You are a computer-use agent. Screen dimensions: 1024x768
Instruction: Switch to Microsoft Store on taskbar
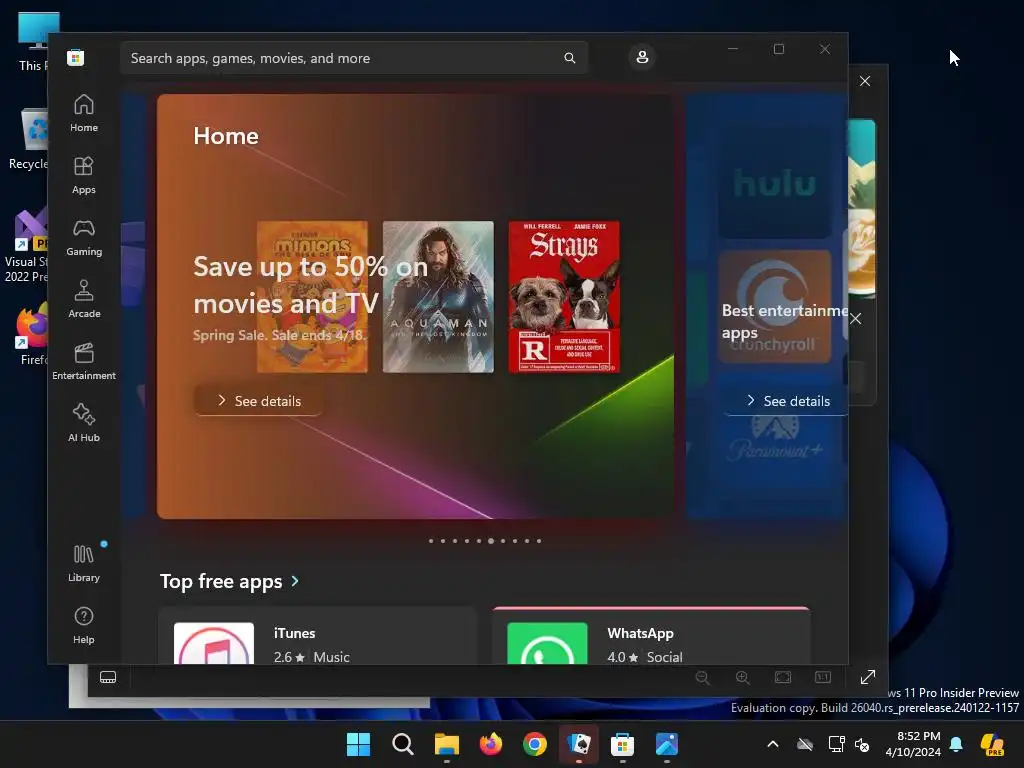point(622,744)
